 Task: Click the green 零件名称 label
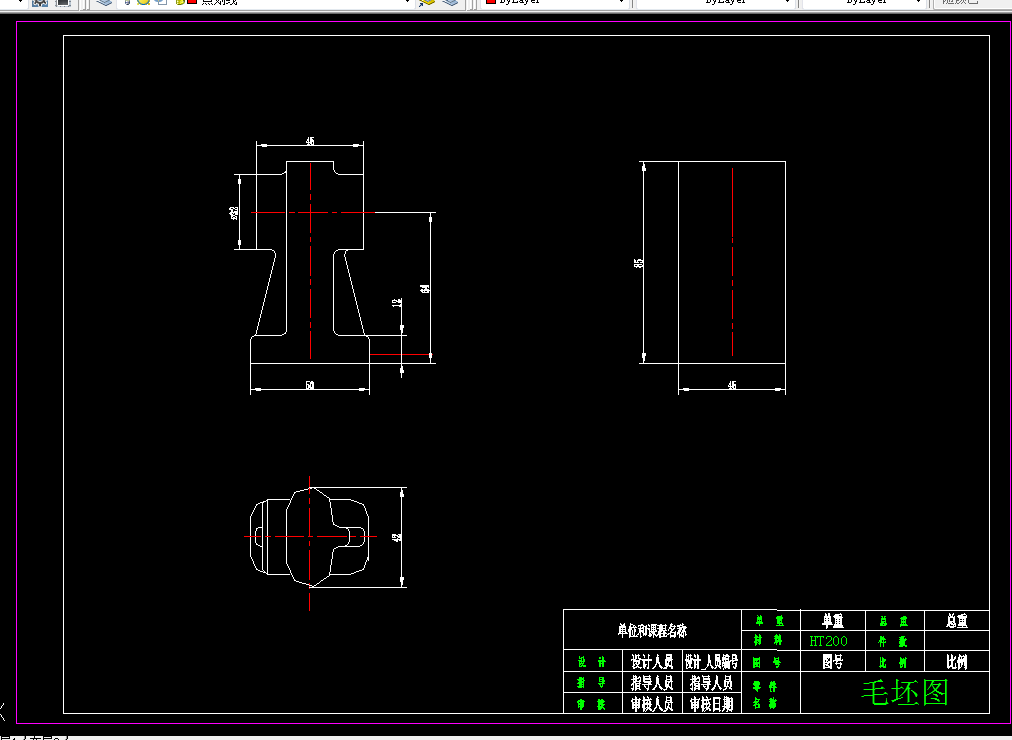click(x=764, y=695)
